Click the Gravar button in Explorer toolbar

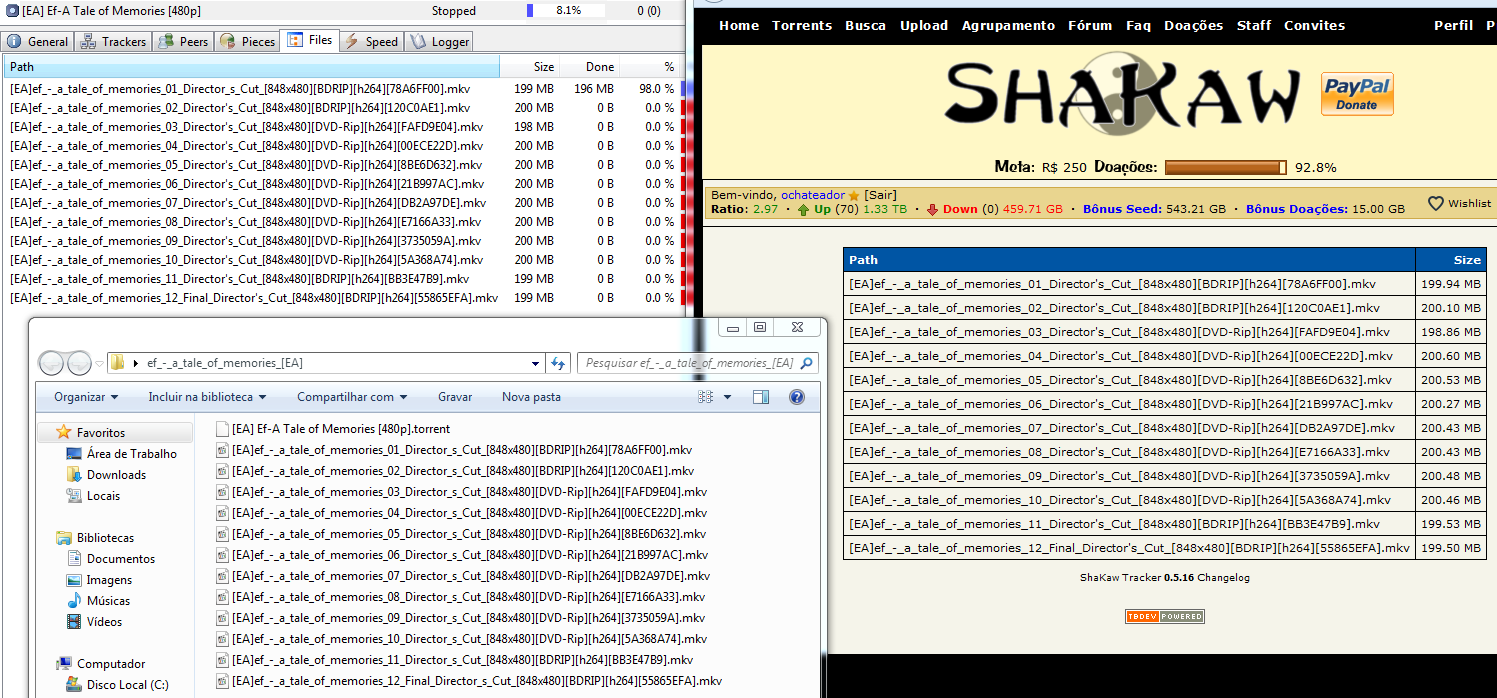455,397
